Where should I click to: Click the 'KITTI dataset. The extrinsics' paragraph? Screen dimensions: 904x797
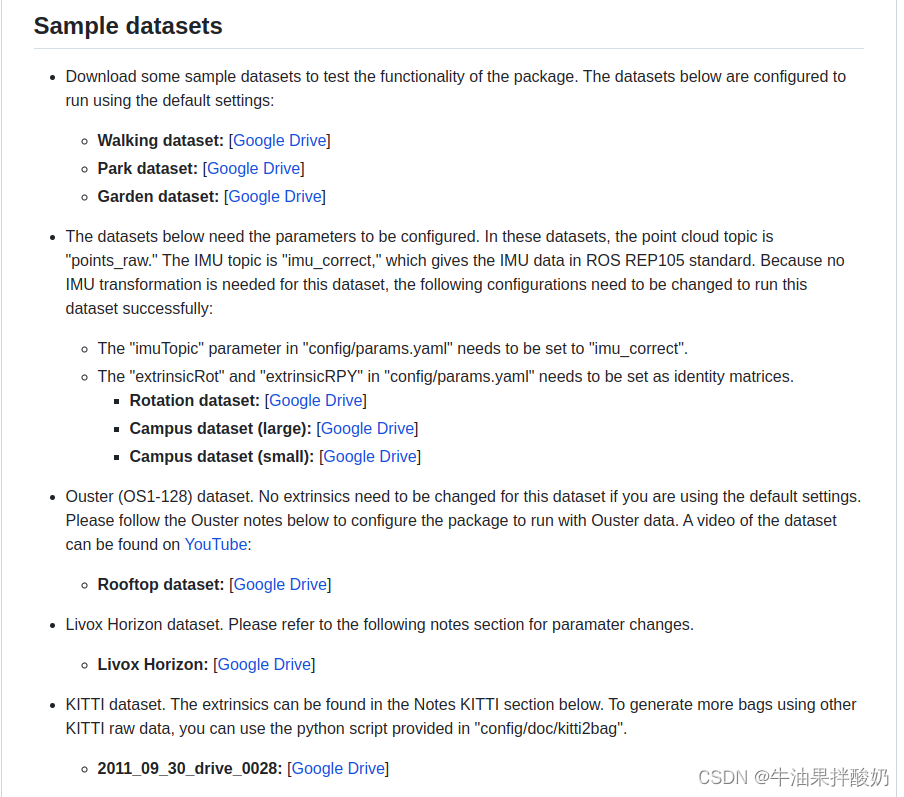coord(461,717)
